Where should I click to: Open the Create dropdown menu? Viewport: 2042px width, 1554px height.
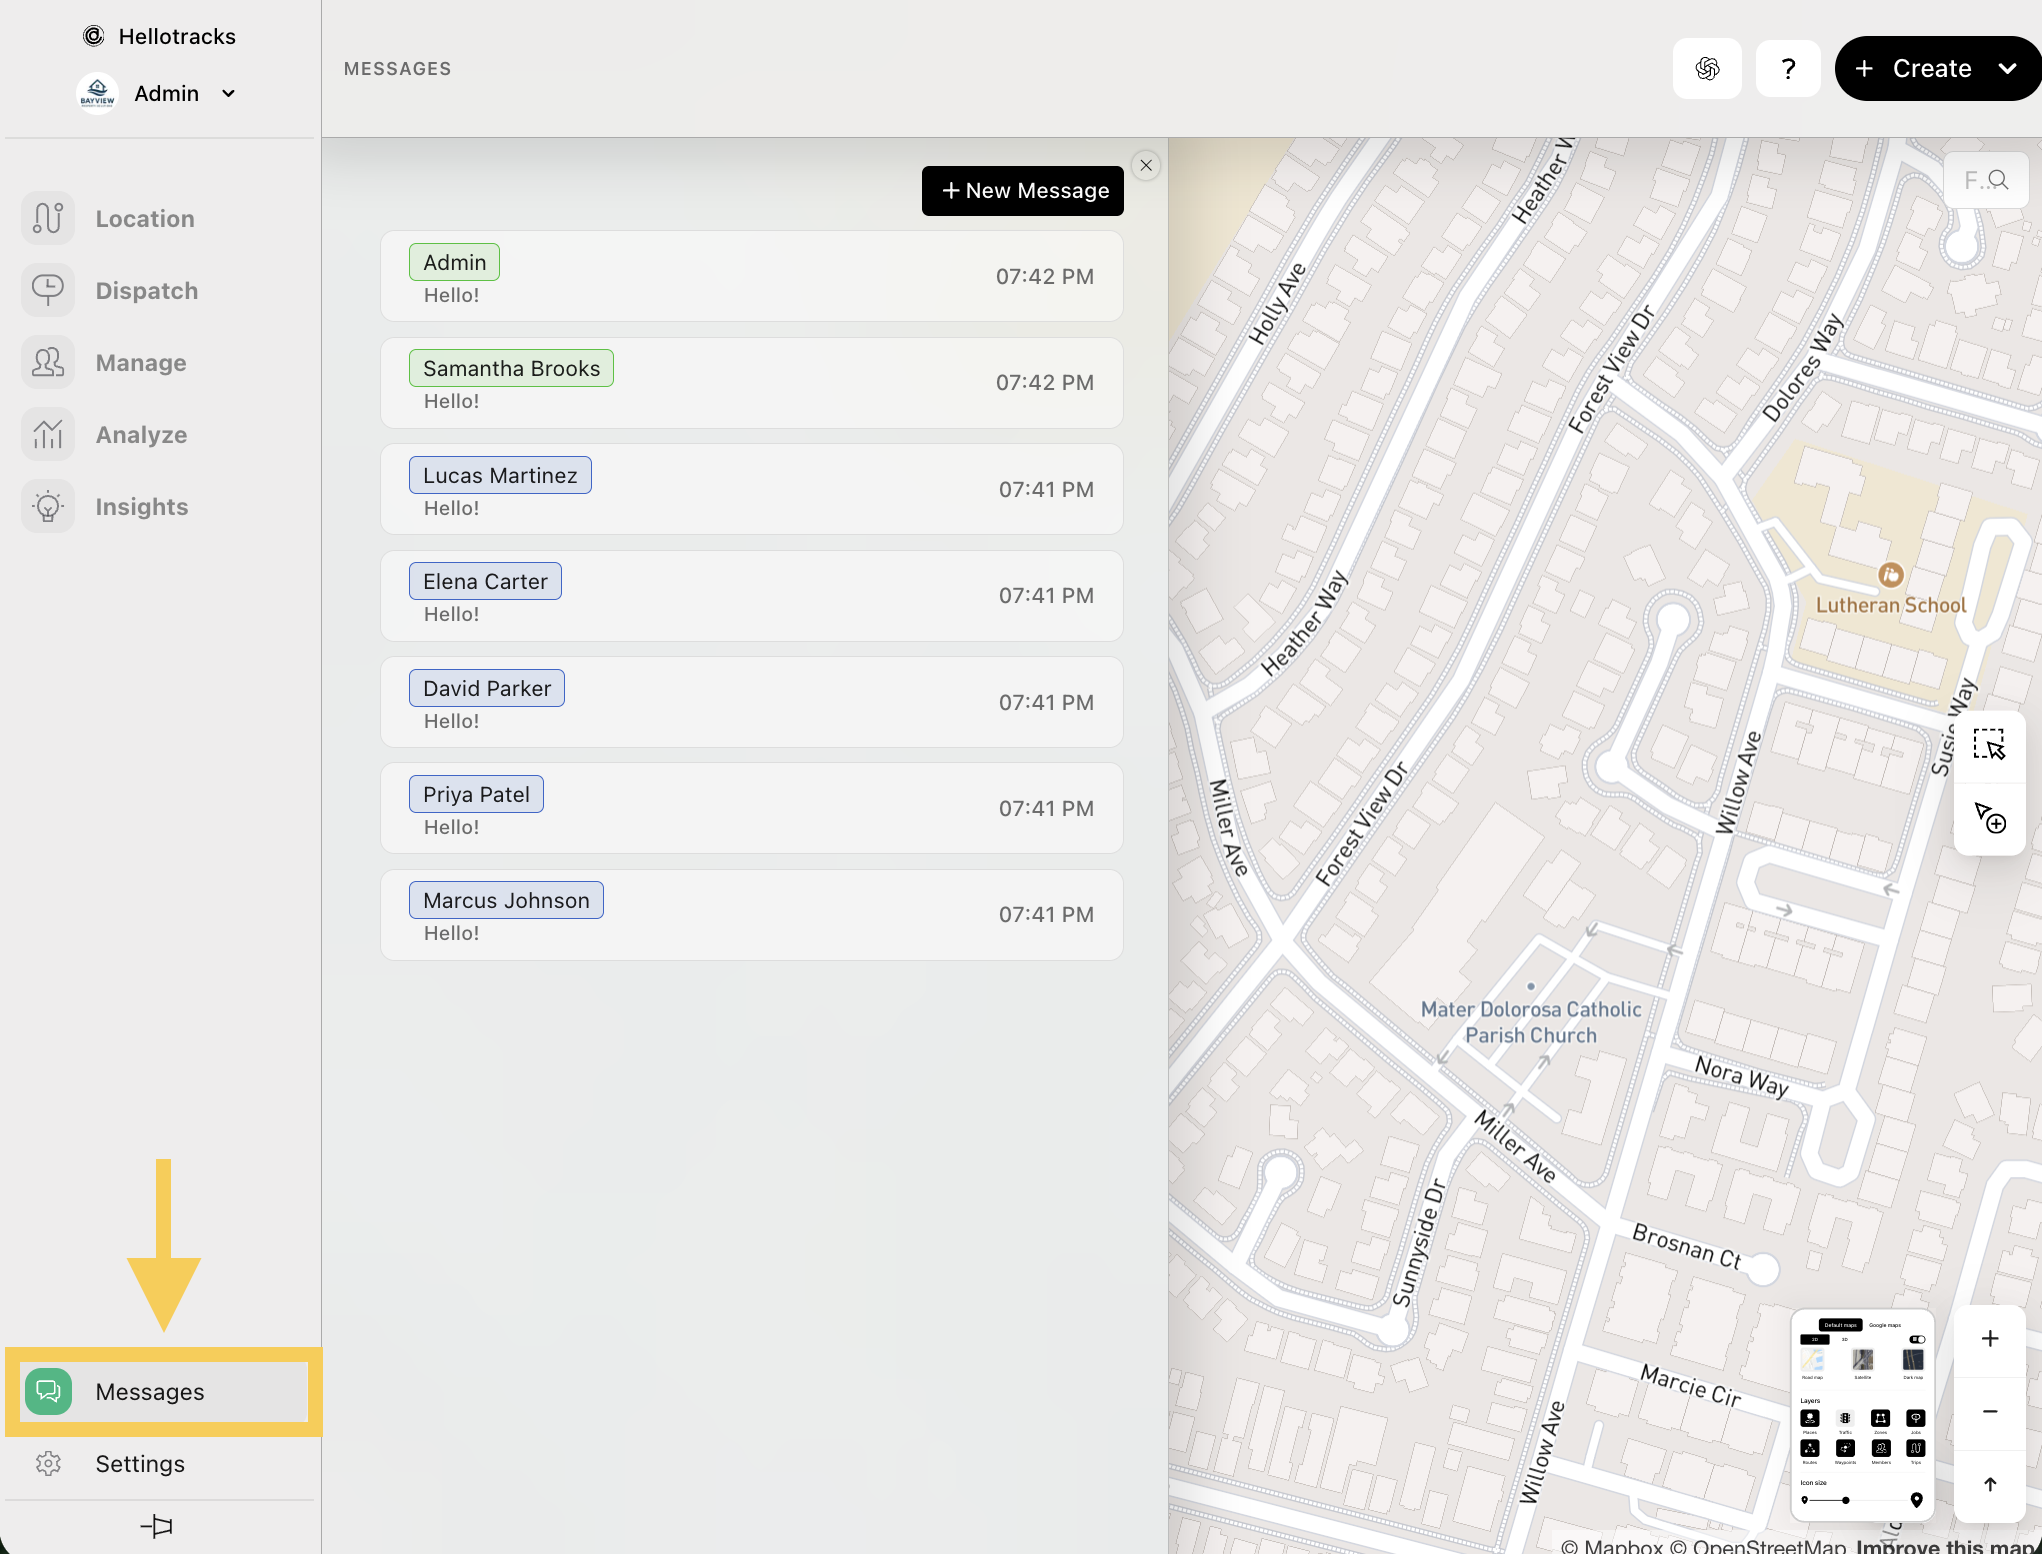[2007, 68]
